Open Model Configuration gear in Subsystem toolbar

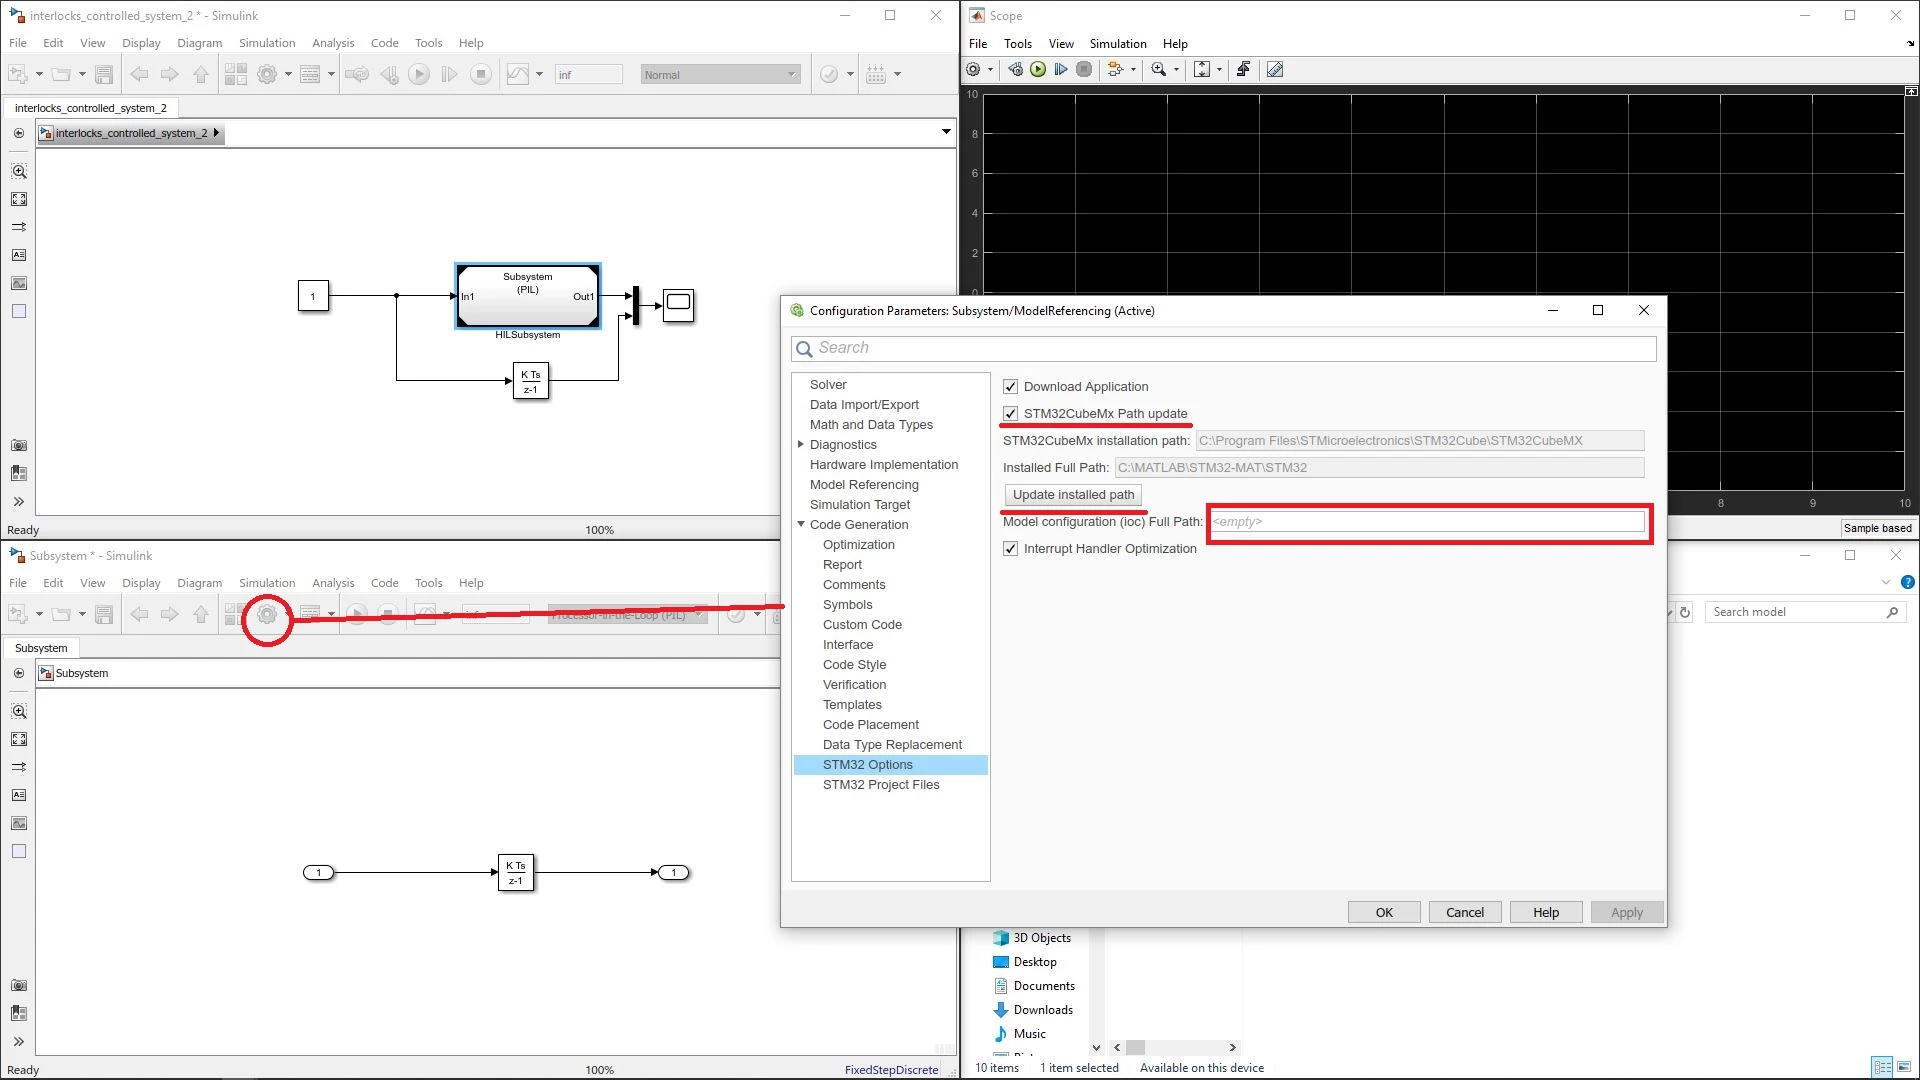pos(267,614)
